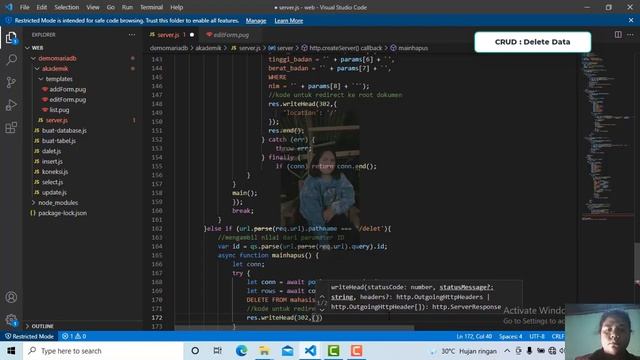640x360 pixels.
Task: Open the Search view in activity bar
Action: point(11,60)
